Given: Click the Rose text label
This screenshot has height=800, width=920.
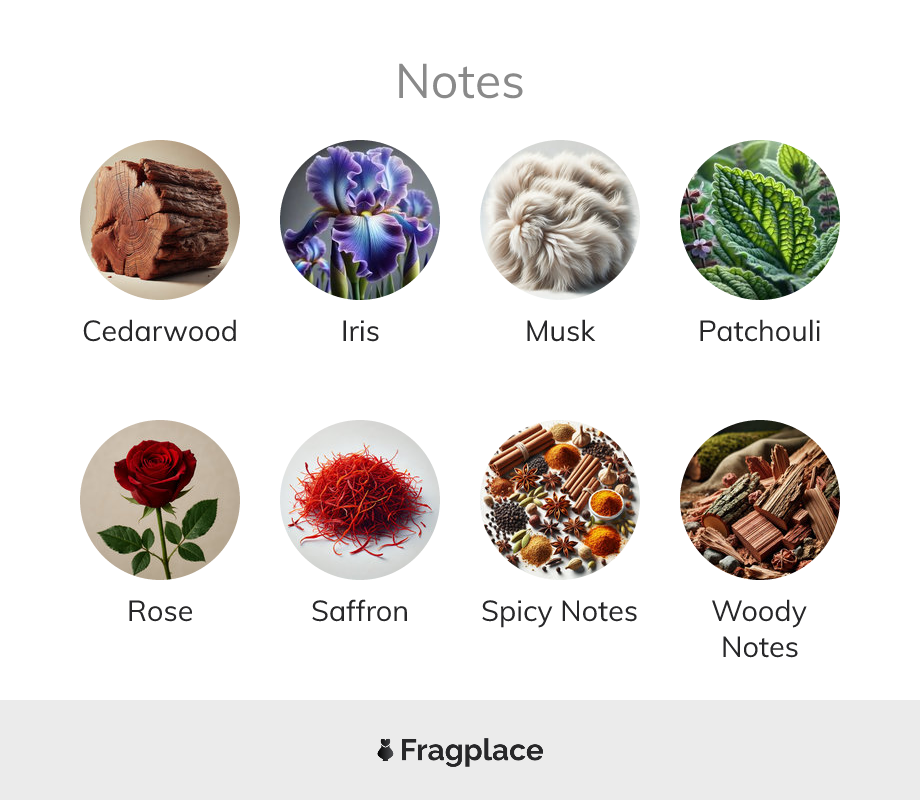Looking at the screenshot, I should (160, 611).
